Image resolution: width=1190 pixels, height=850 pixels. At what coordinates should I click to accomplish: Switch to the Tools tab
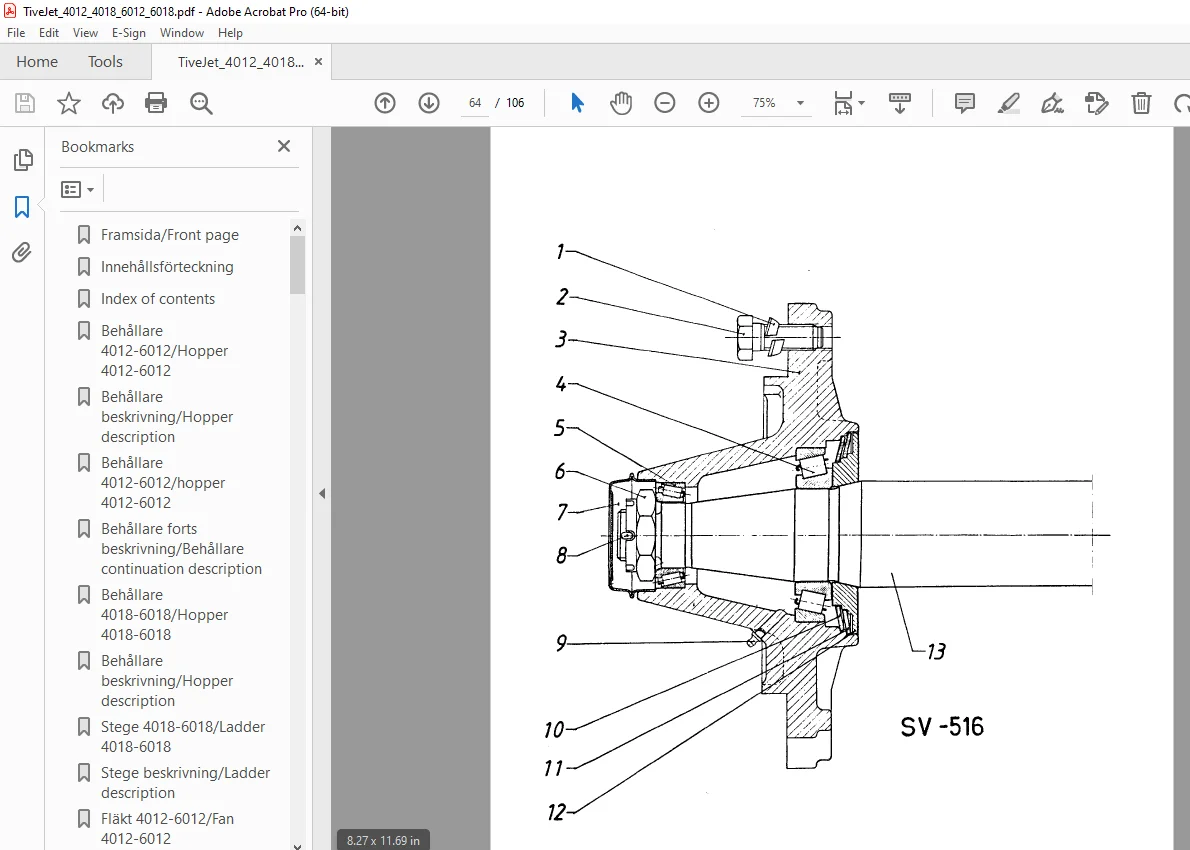coord(105,61)
